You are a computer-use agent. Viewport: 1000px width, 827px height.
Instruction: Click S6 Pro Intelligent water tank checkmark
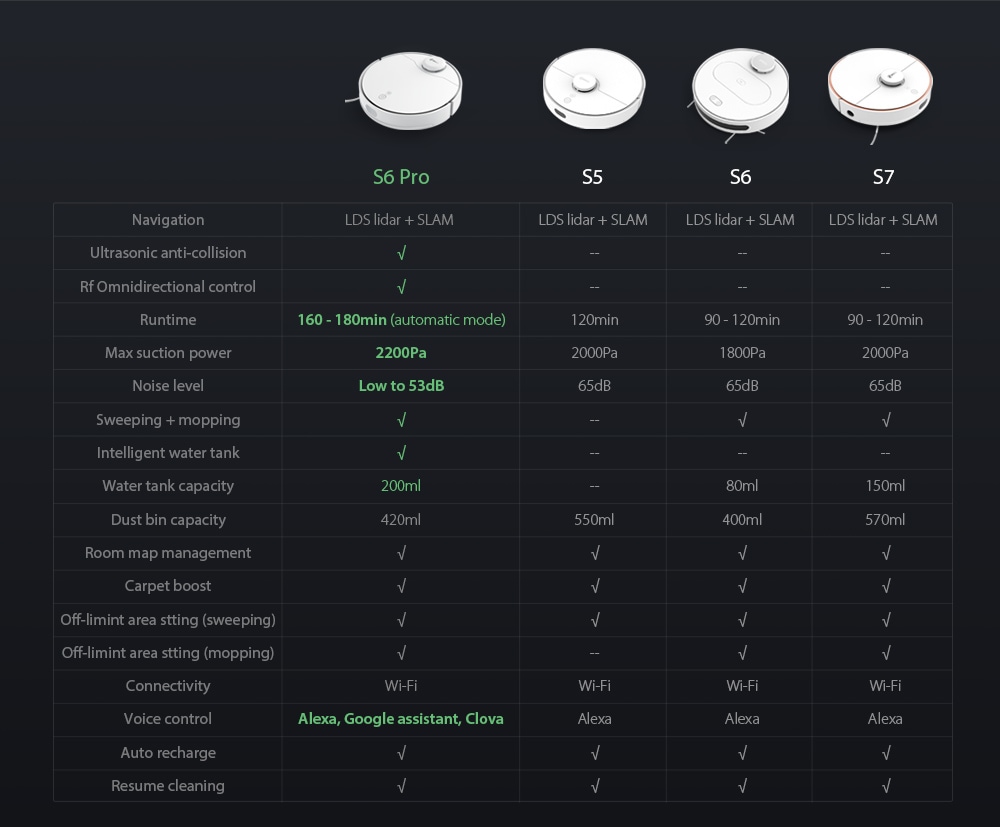coord(401,453)
